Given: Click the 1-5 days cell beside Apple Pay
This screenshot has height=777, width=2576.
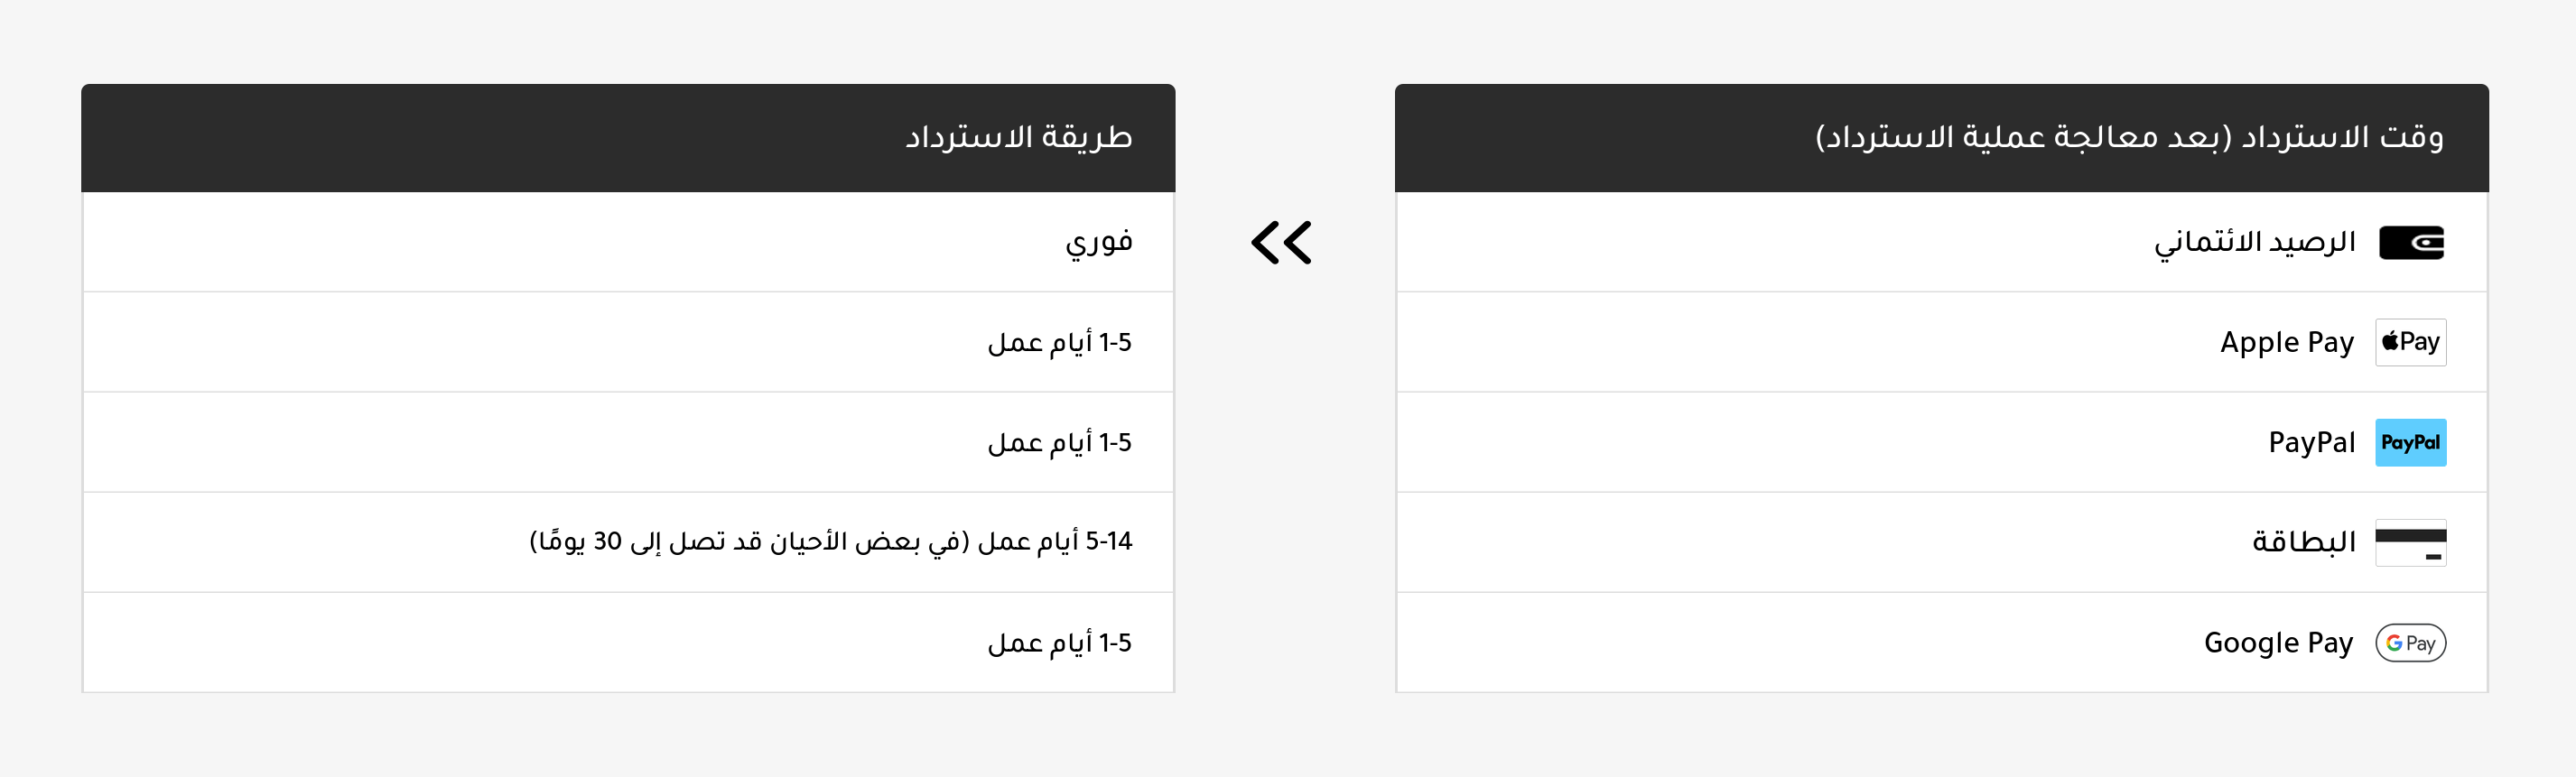Looking at the screenshot, I should [1059, 343].
